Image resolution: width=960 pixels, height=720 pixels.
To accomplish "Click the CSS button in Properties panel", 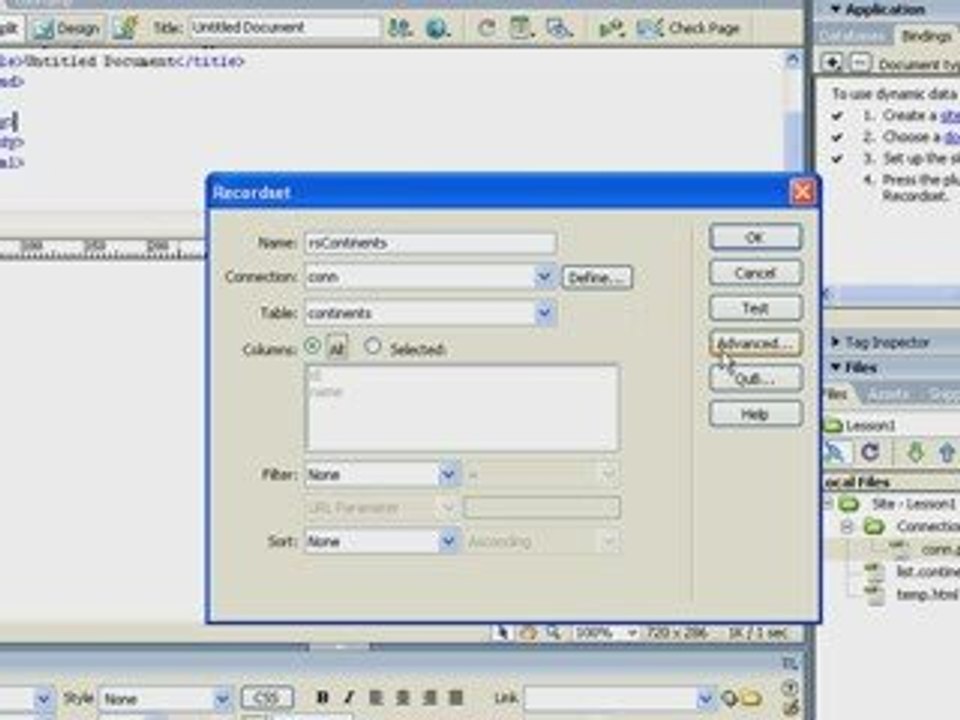I will [x=266, y=698].
